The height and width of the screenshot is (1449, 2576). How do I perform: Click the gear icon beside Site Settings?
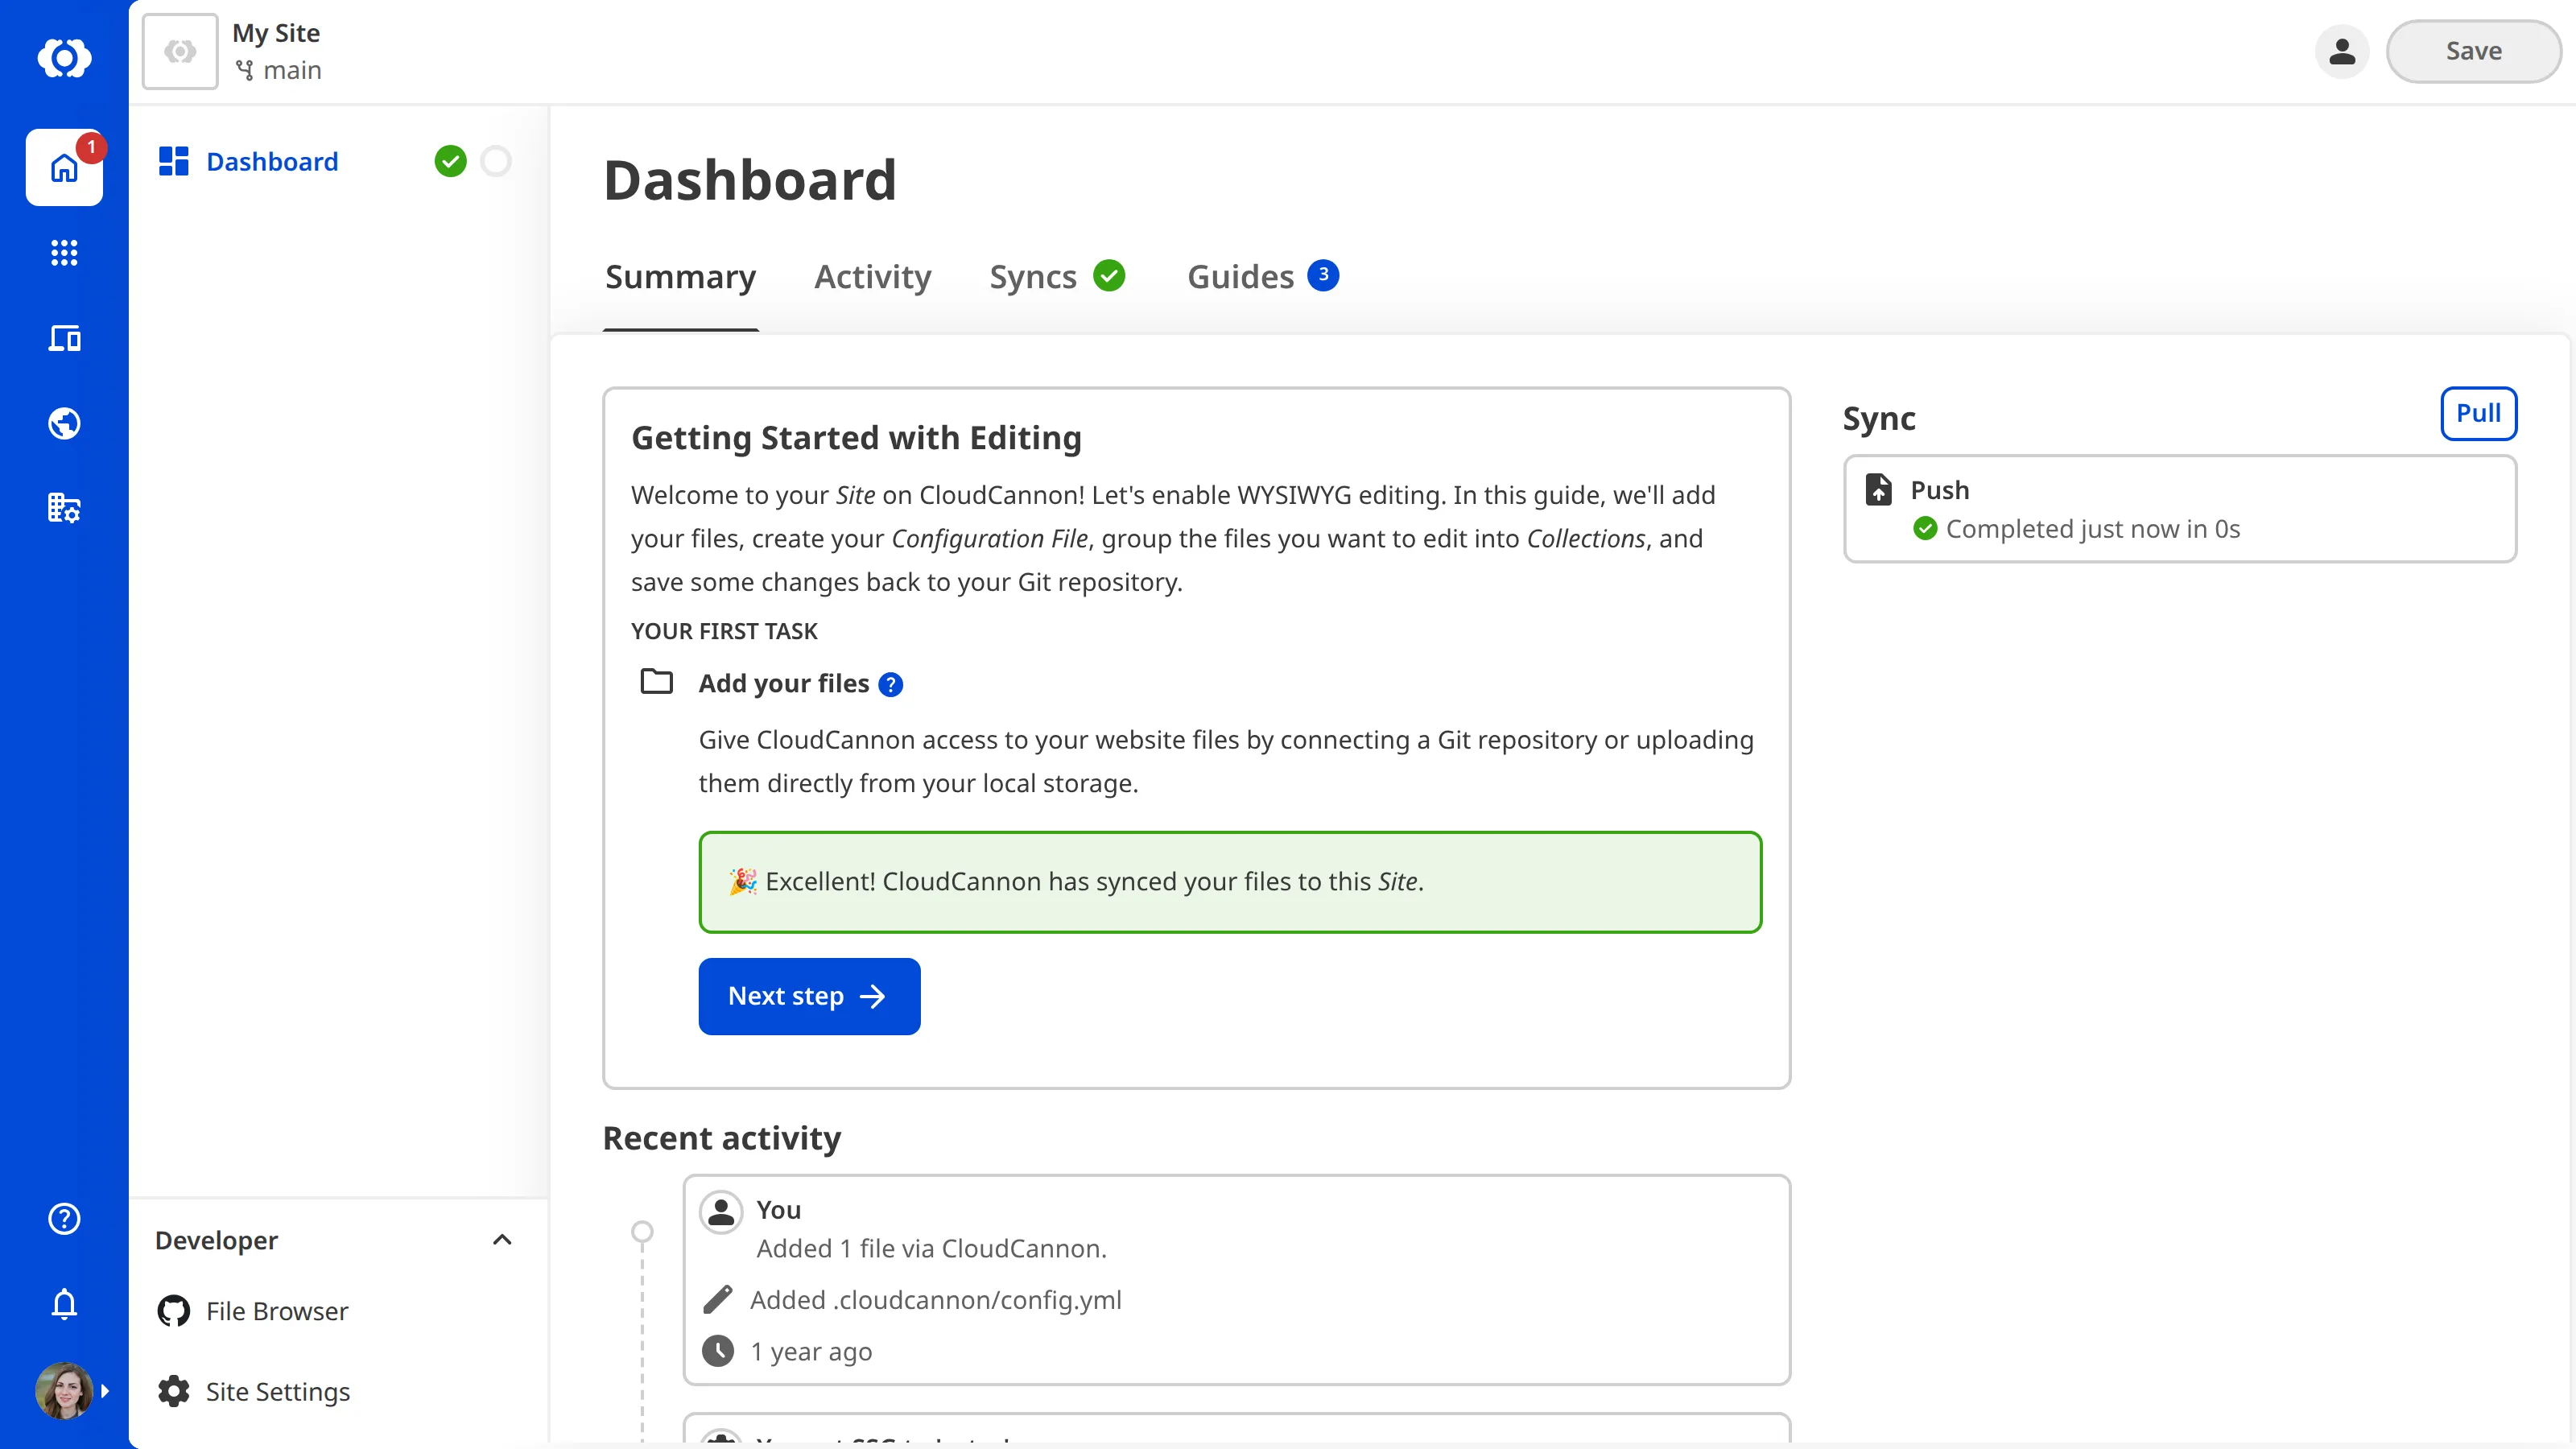coord(174,1391)
